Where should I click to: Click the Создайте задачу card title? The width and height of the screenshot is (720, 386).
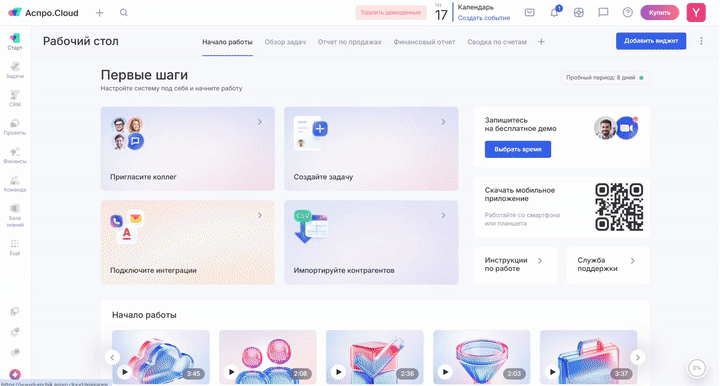point(323,177)
